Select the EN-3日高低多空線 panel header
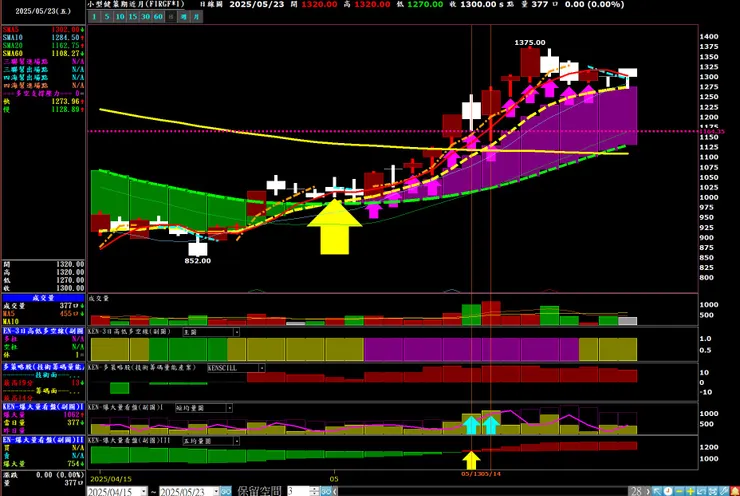 click(43, 331)
